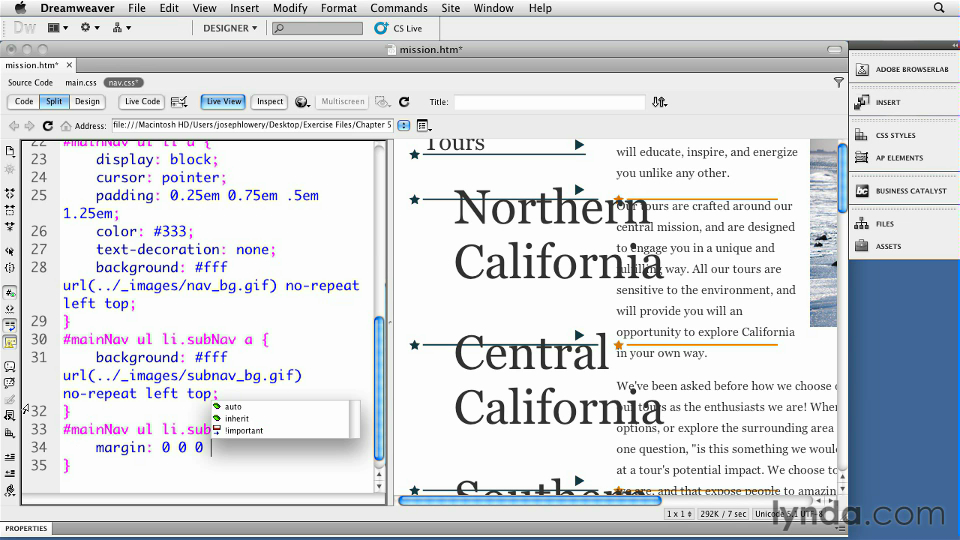The width and height of the screenshot is (960, 540).
Task: Toggle Live View off
Action: pyautogui.click(x=223, y=102)
